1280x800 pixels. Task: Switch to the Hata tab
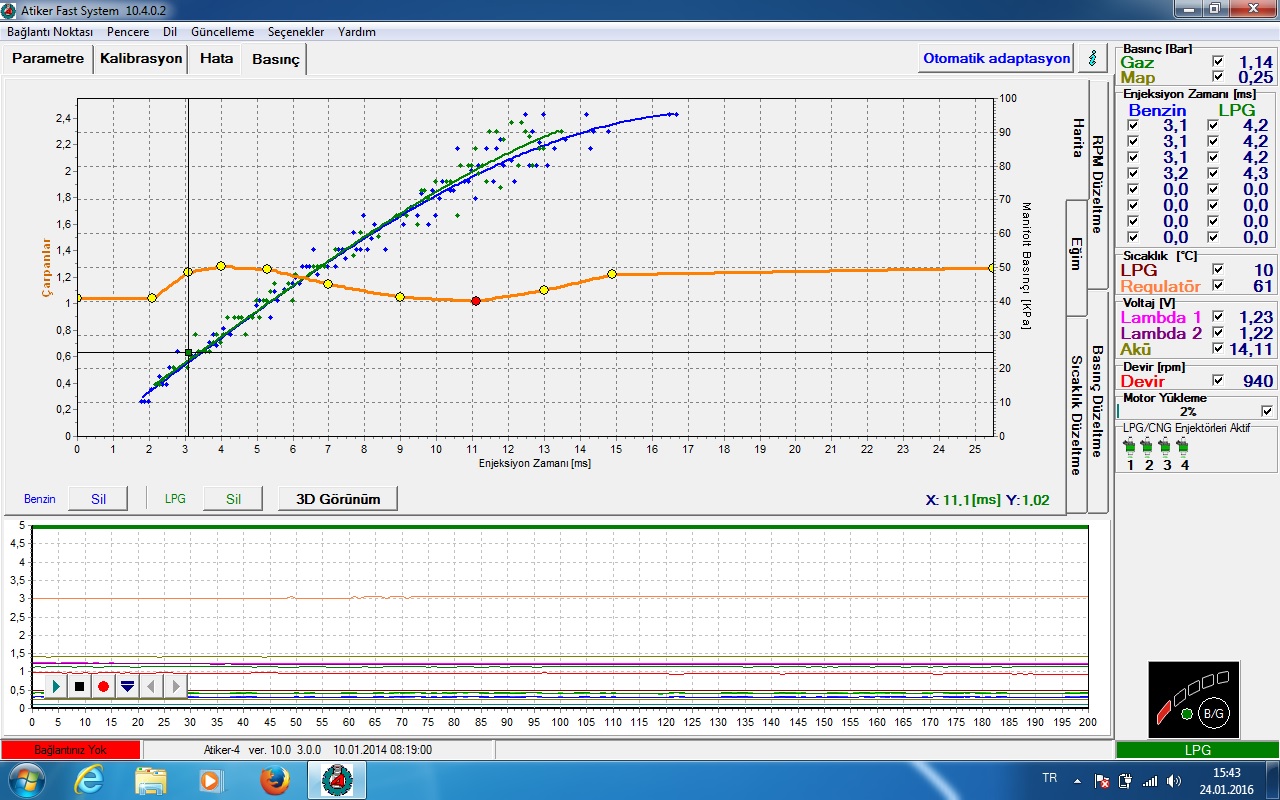pyautogui.click(x=216, y=58)
